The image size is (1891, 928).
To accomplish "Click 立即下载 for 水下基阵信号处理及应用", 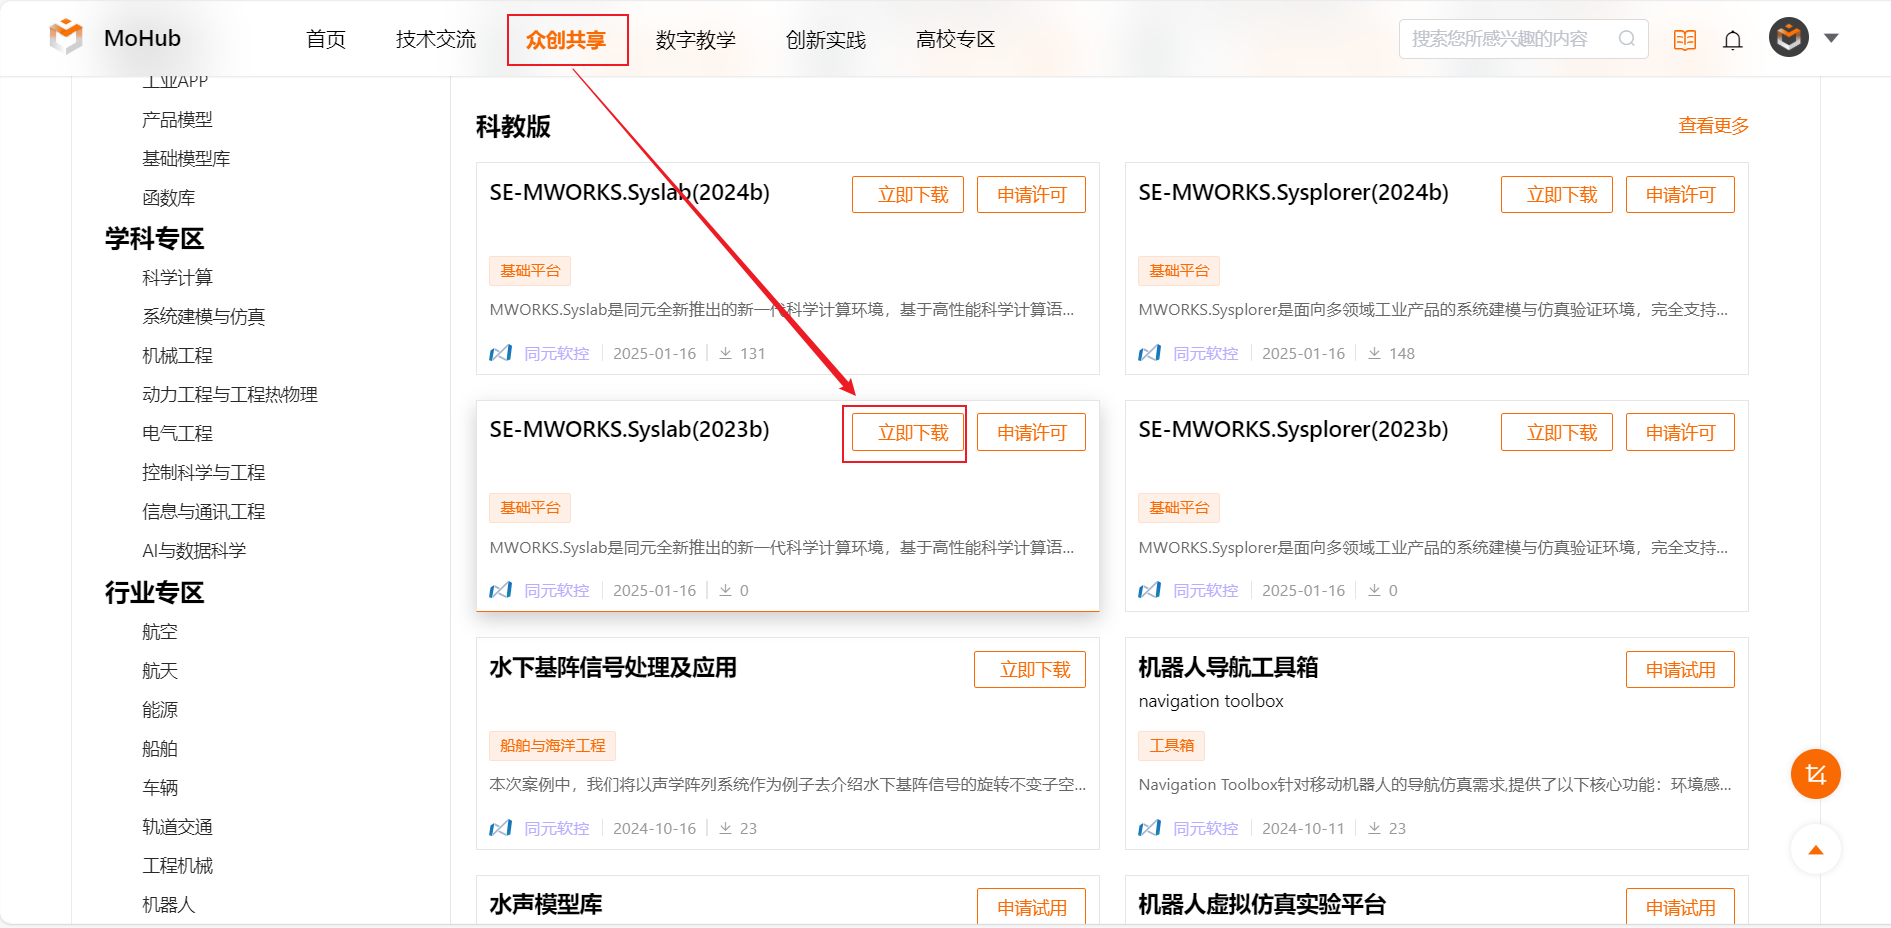I will pyautogui.click(x=1030, y=669).
